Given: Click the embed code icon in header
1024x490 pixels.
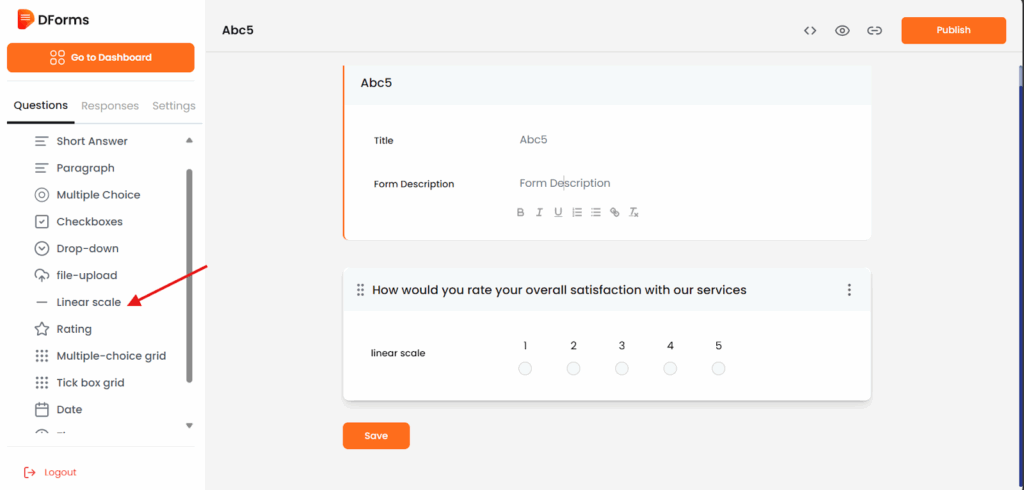Looking at the screenshot, I should pyautogui.click(x=810, y=31).
